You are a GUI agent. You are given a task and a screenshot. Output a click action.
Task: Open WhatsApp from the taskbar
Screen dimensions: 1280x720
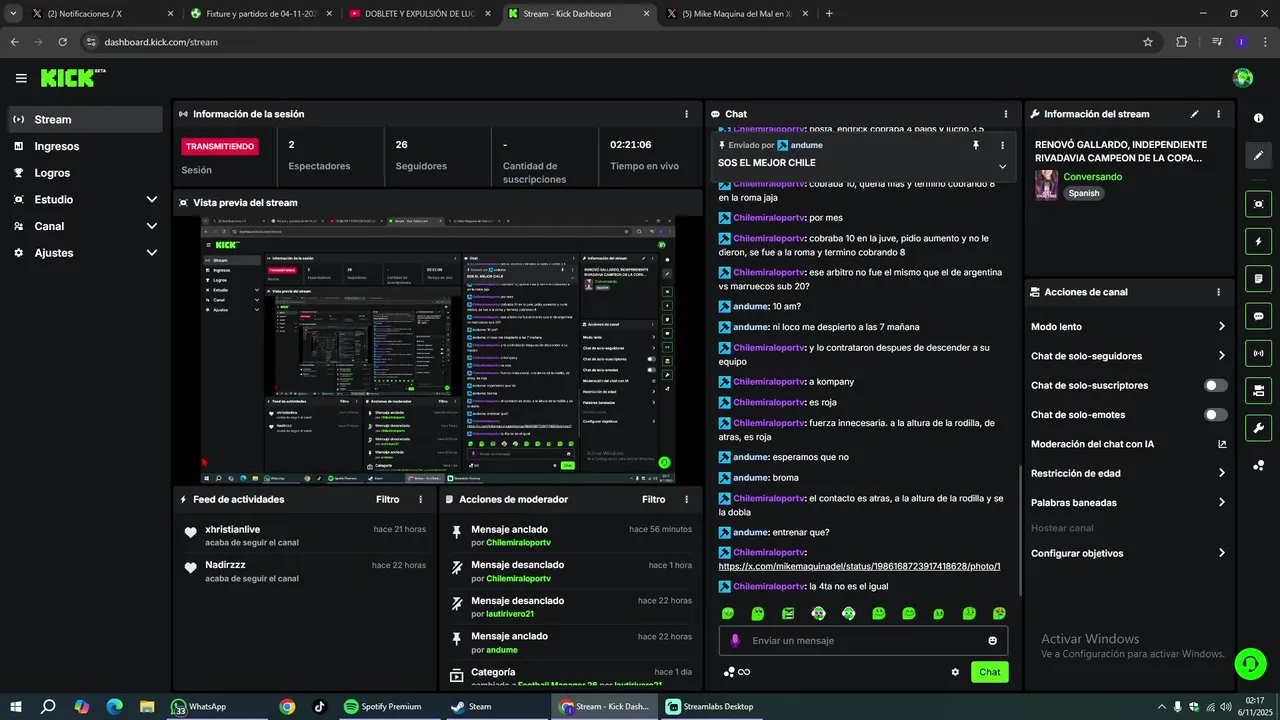(x=198, y=707)
